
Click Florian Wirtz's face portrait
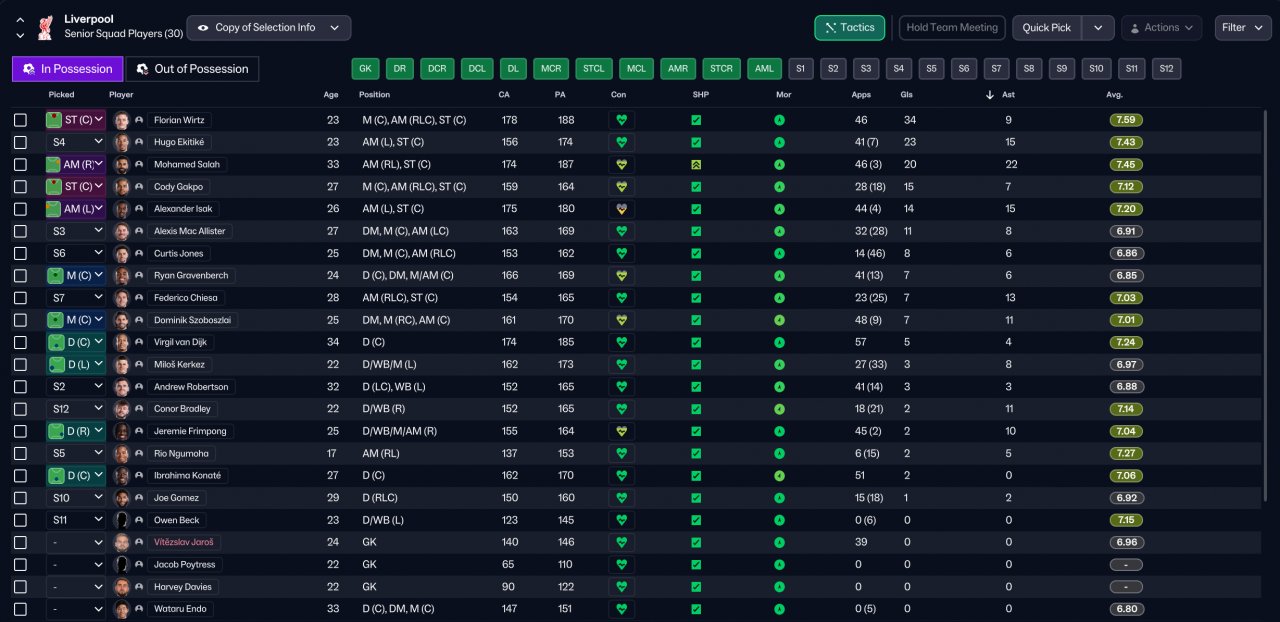tap(122, 120)
